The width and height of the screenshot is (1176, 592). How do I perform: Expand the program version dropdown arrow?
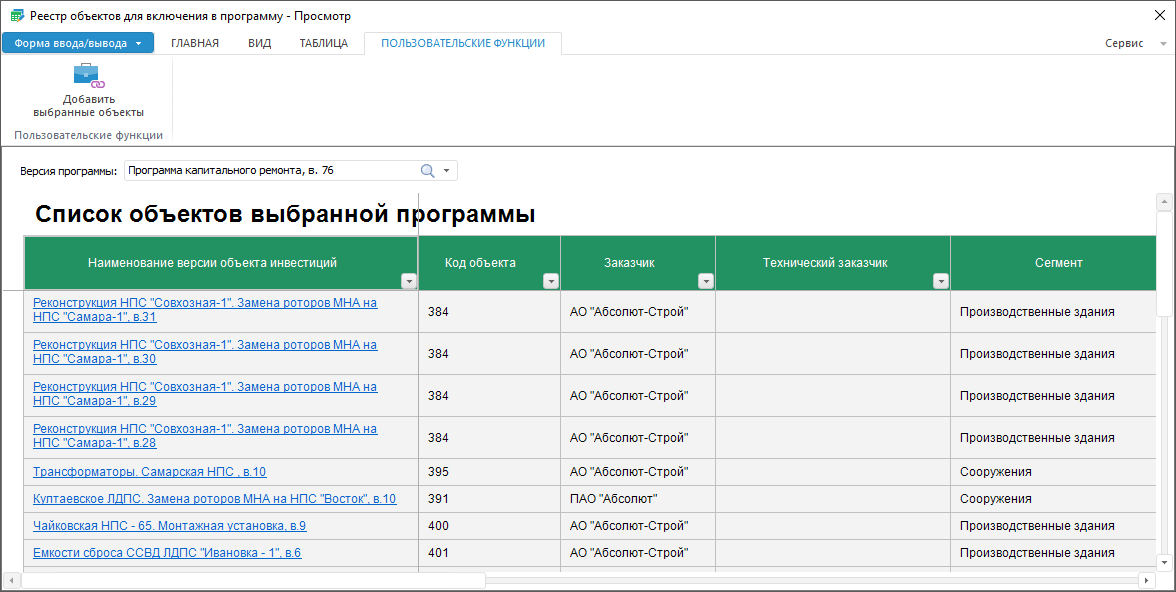click(x=446, y=171)
